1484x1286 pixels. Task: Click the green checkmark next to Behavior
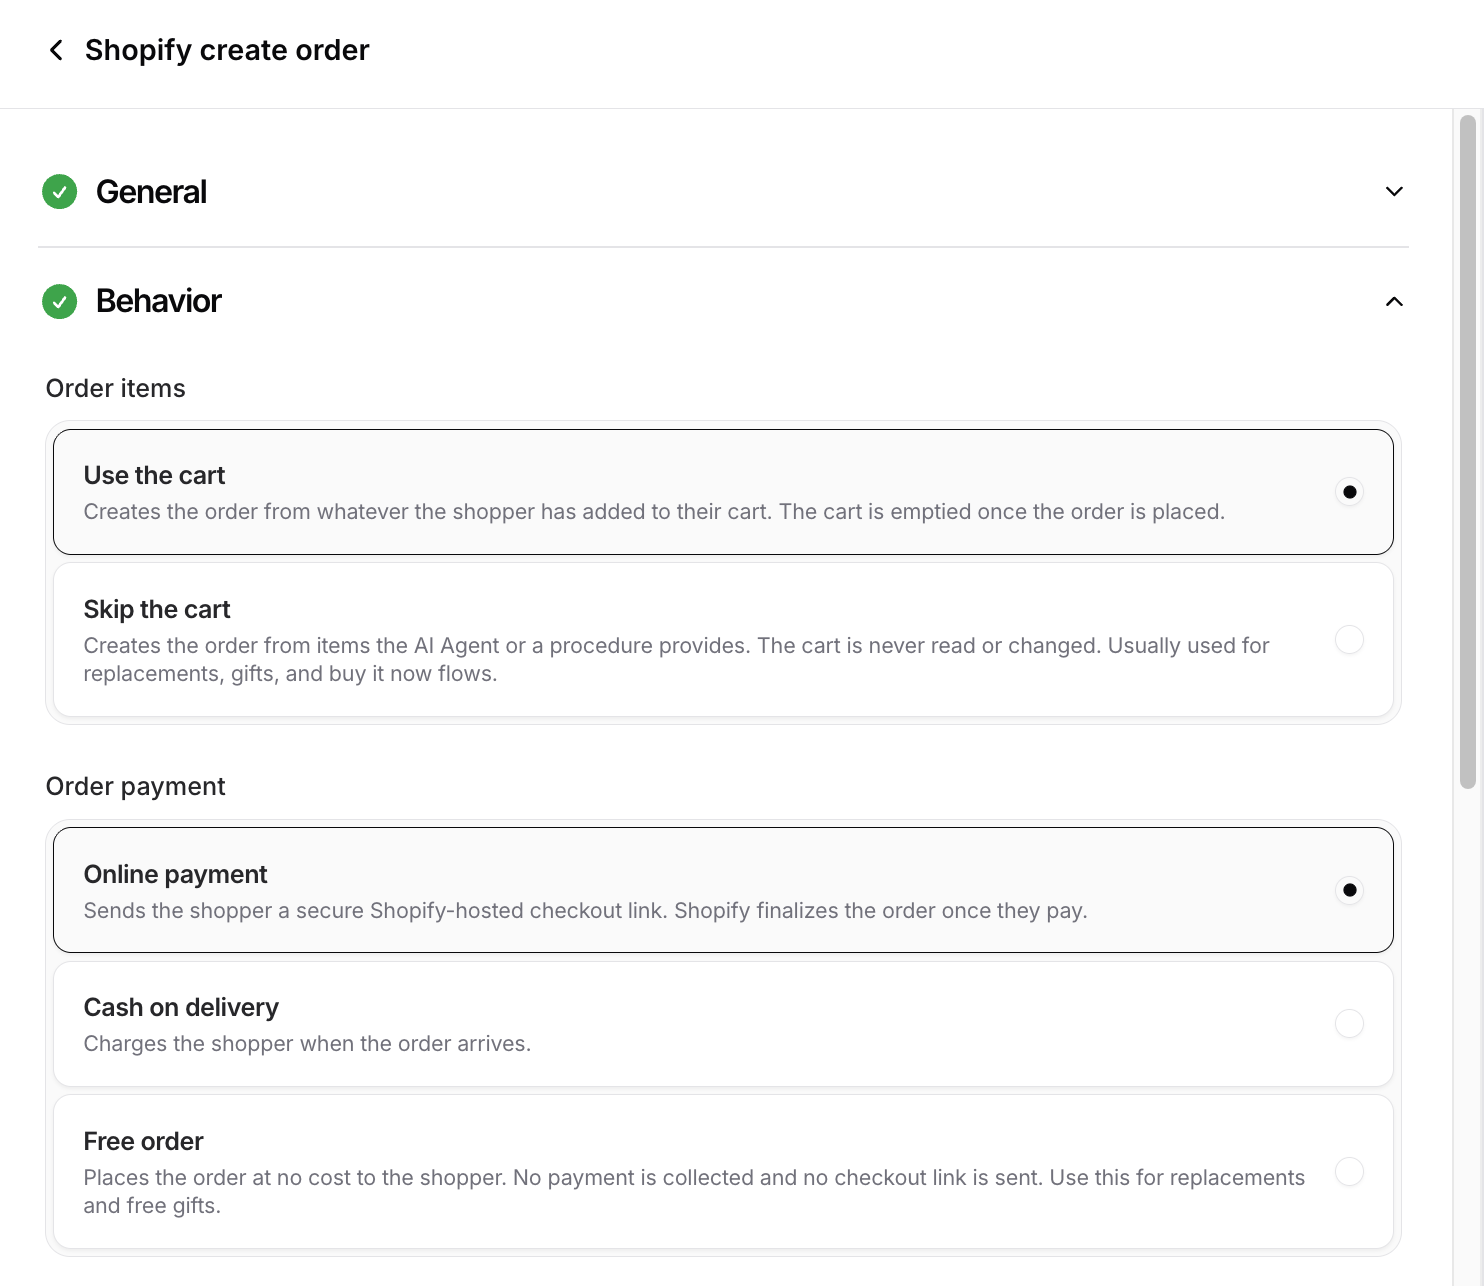coord(60,301)
